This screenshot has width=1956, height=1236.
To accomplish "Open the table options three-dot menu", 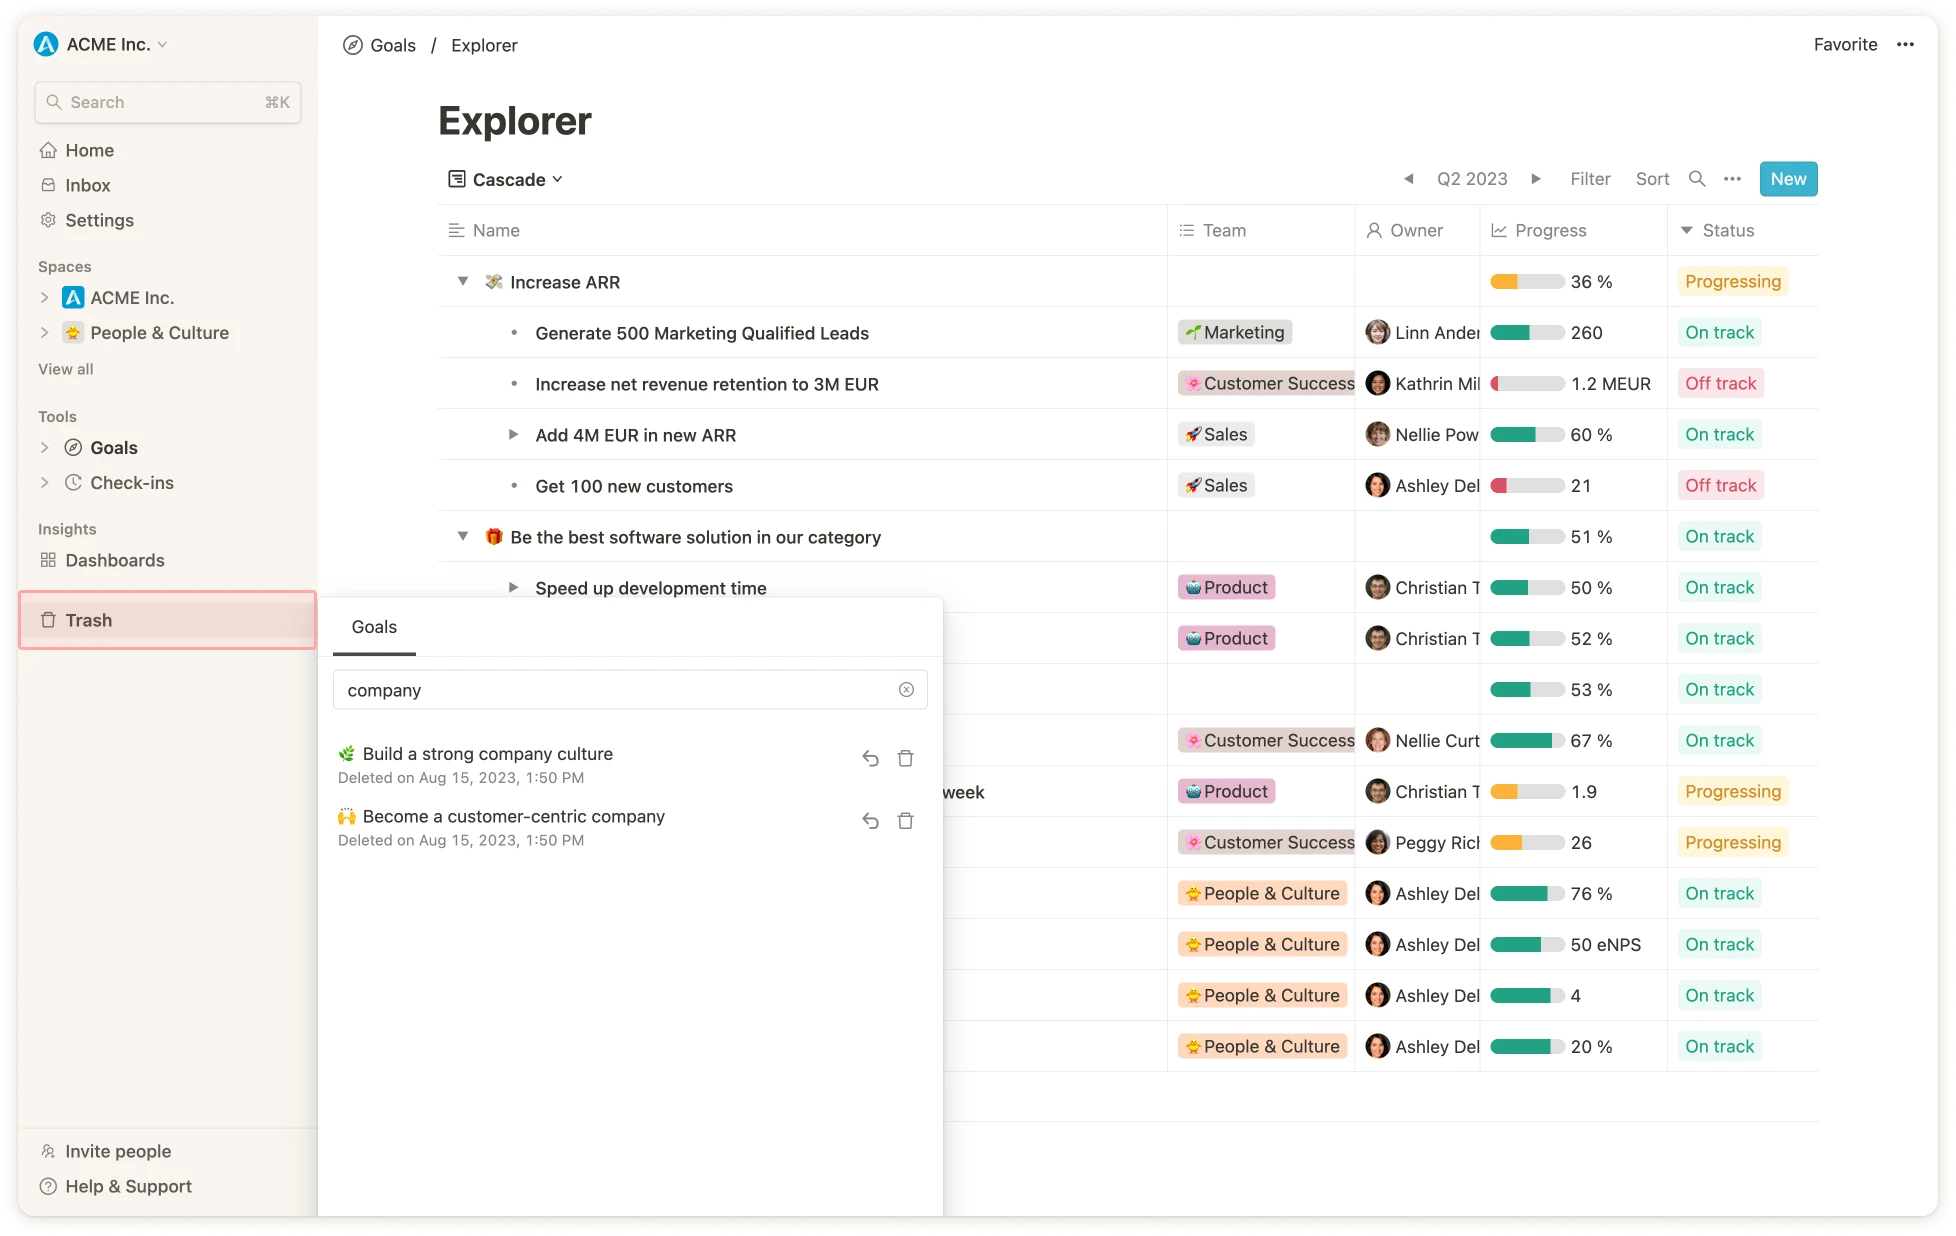I will click(1732, 179).
